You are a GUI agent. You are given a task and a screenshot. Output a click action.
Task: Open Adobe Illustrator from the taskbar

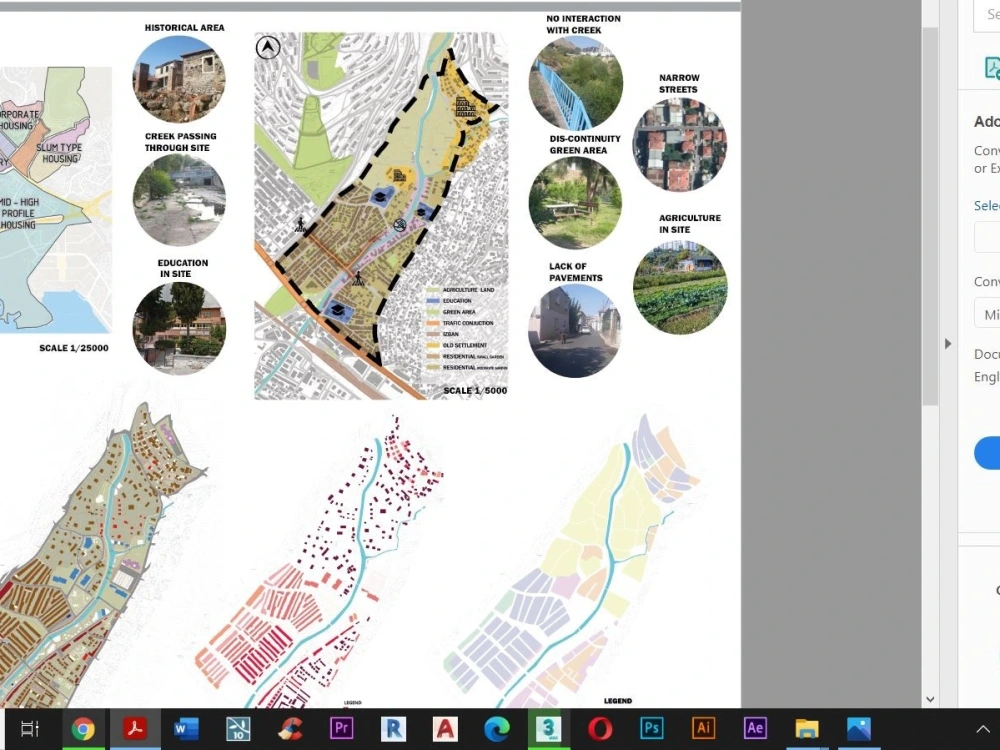click(703, 728)
